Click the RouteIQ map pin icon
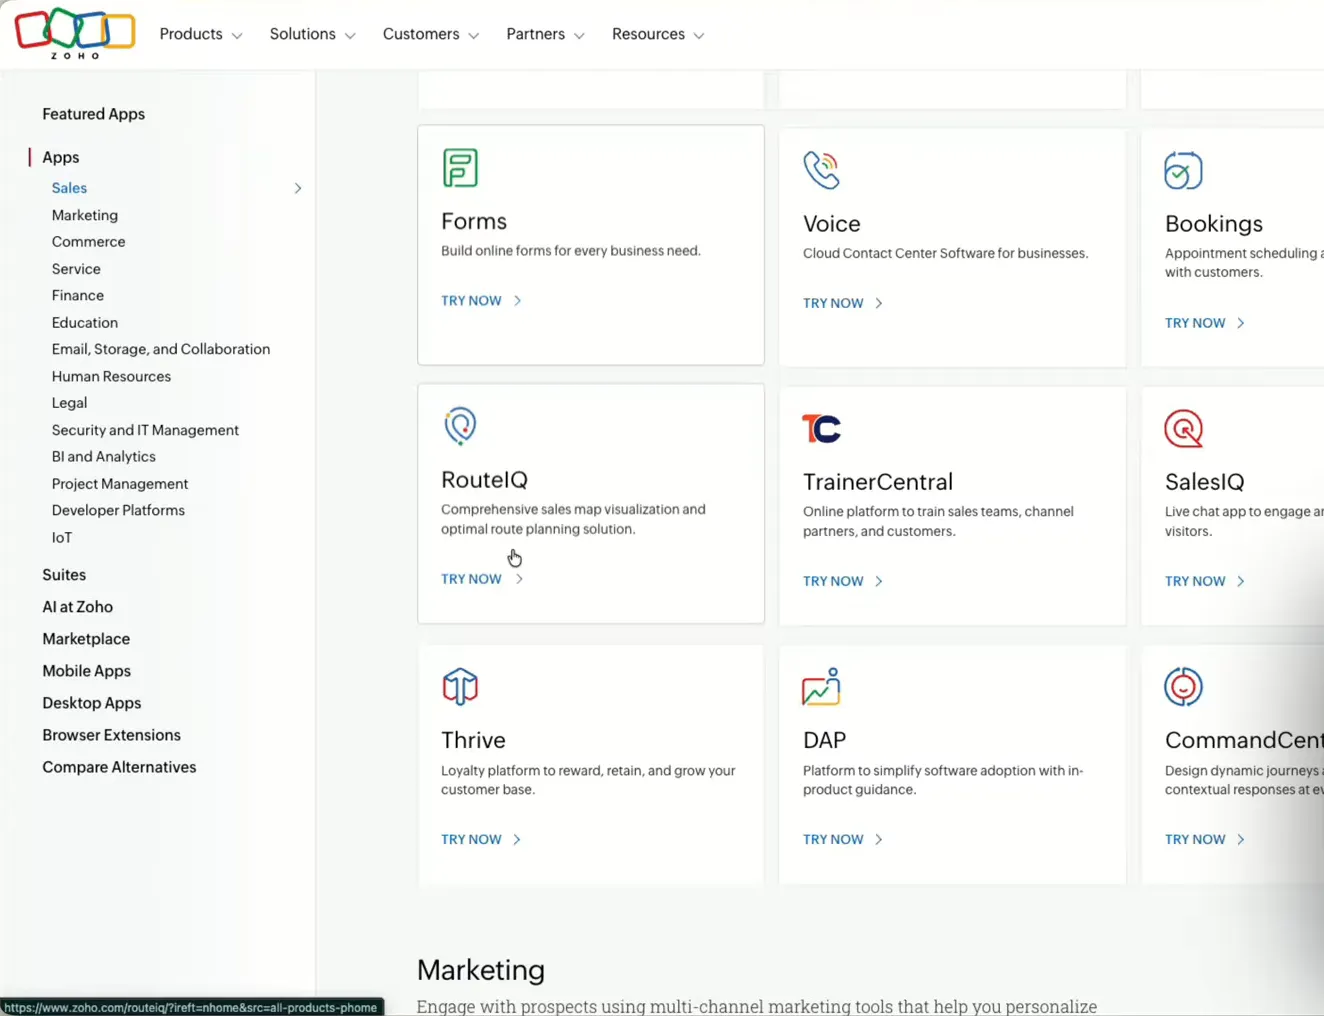 point(460,426)
